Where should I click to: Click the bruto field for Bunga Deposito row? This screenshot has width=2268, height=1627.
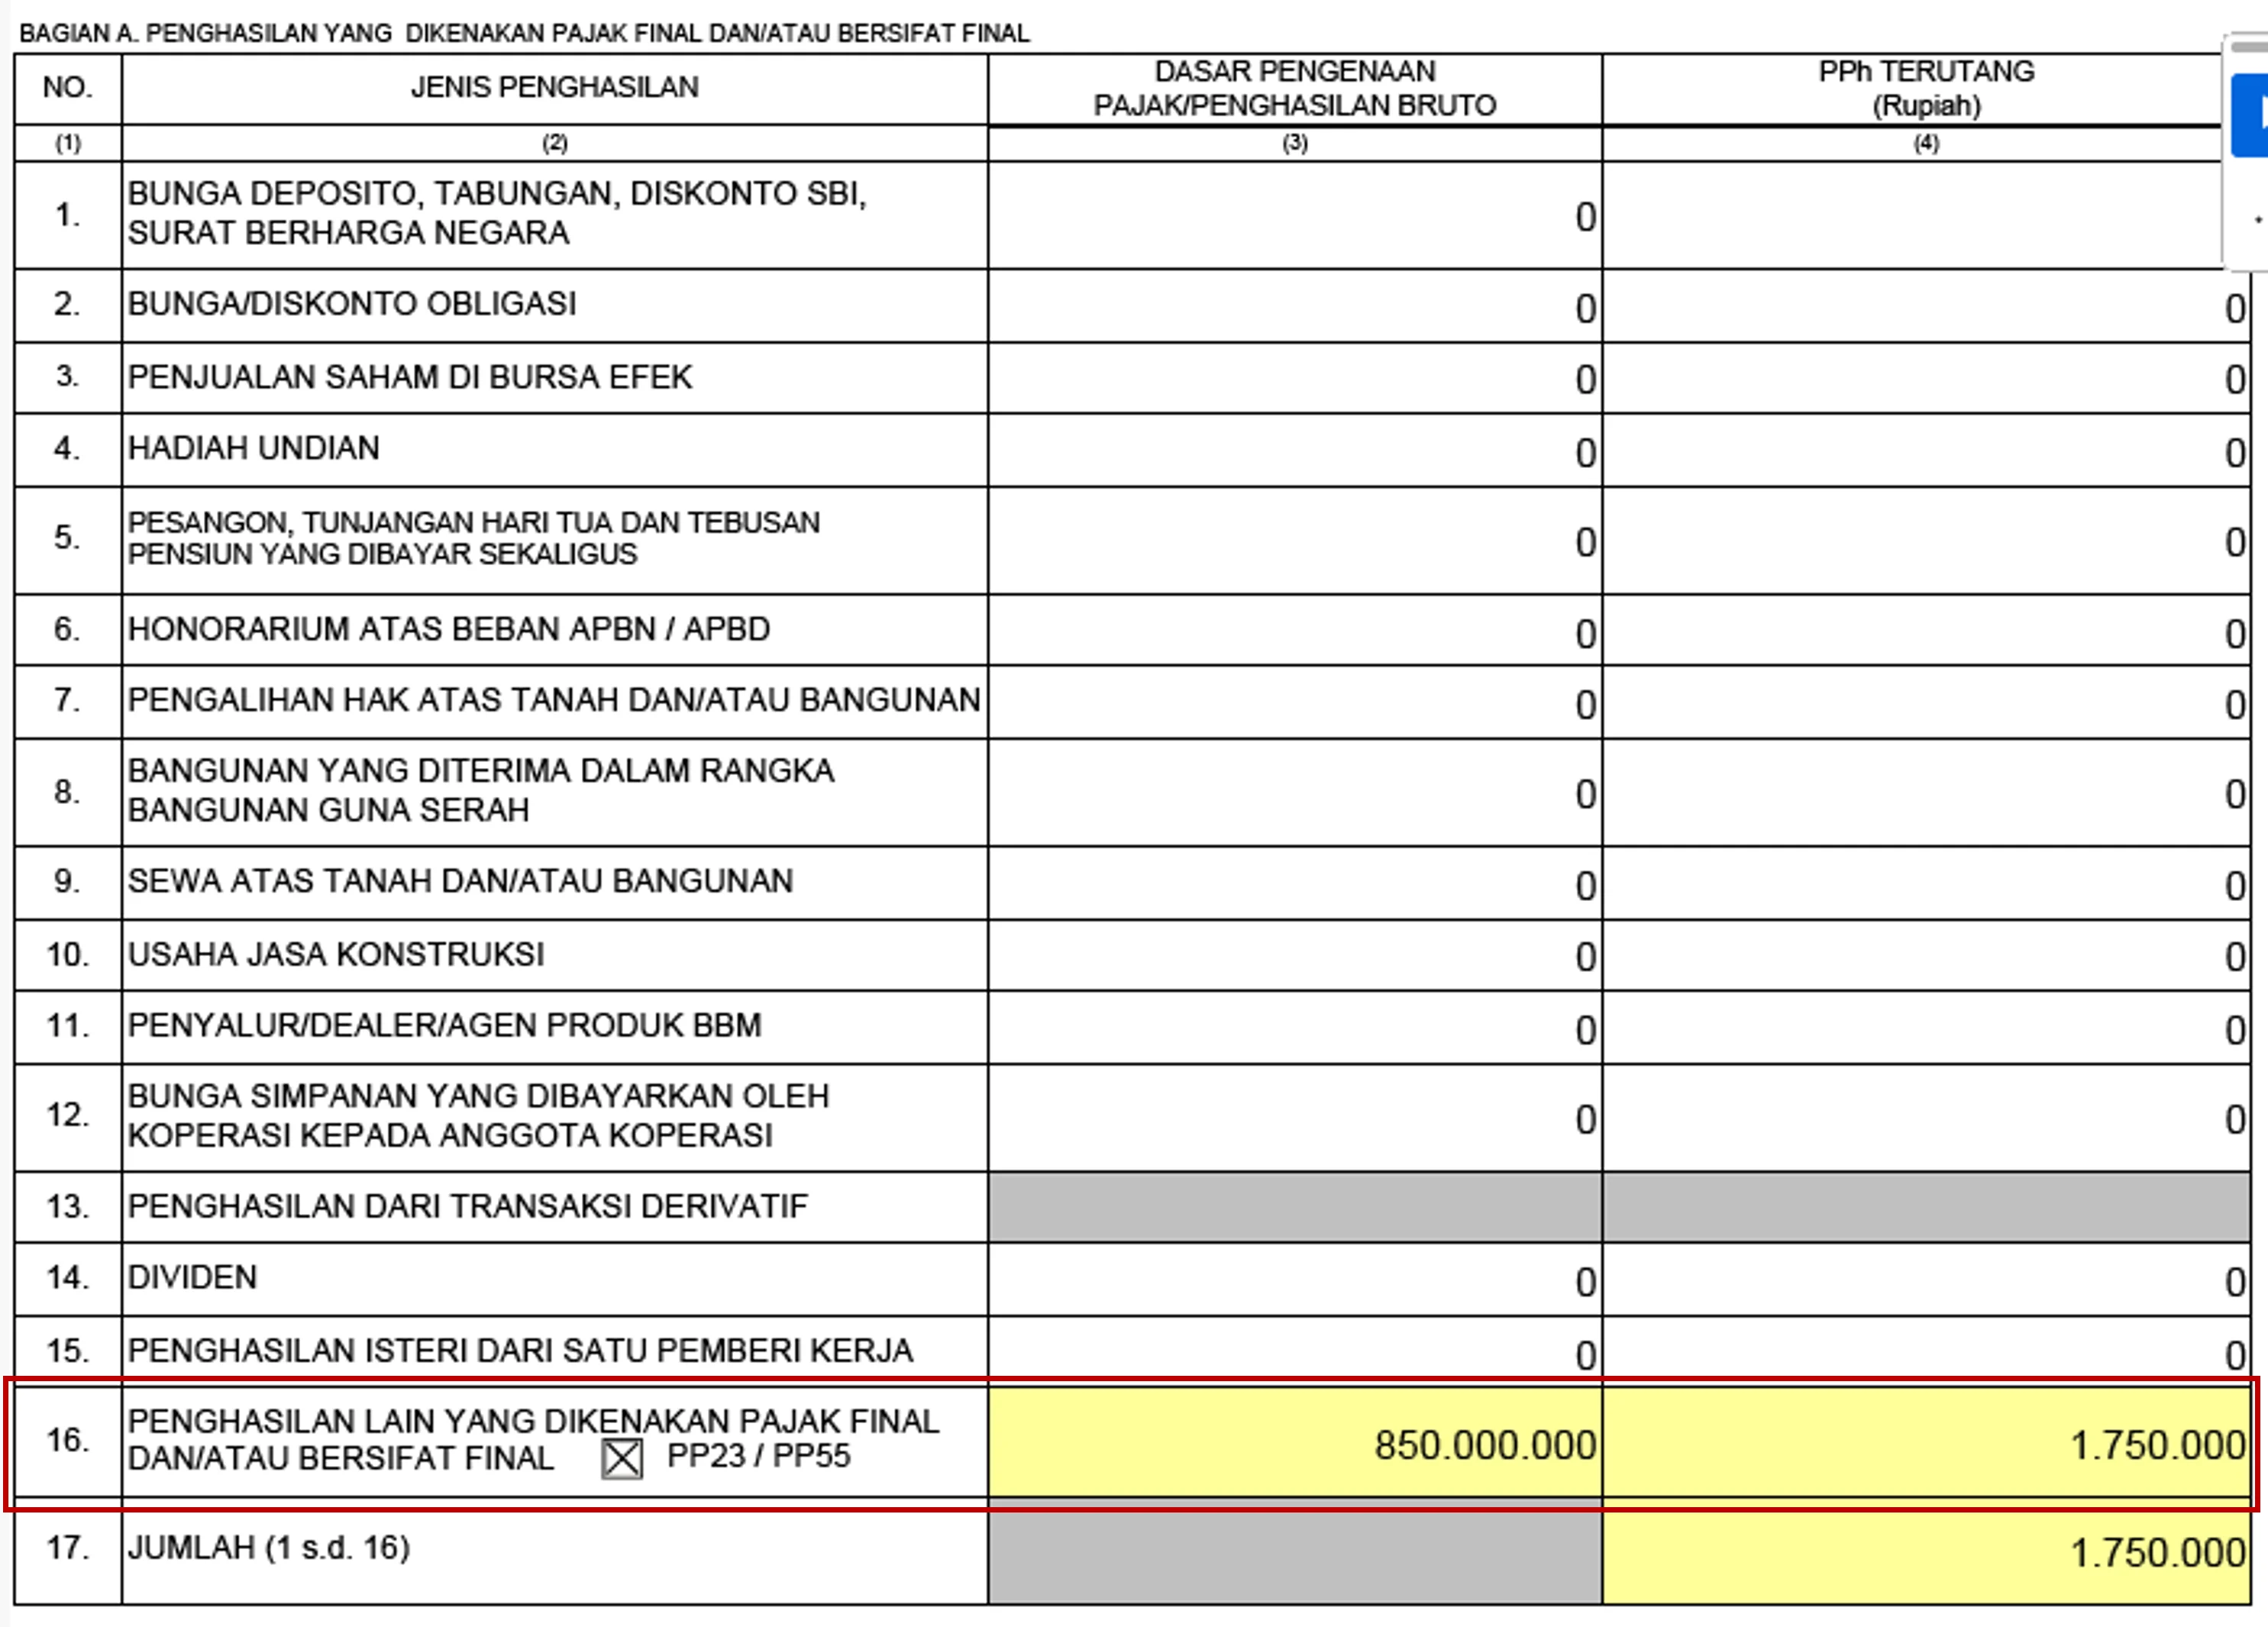coord(1295,215)
